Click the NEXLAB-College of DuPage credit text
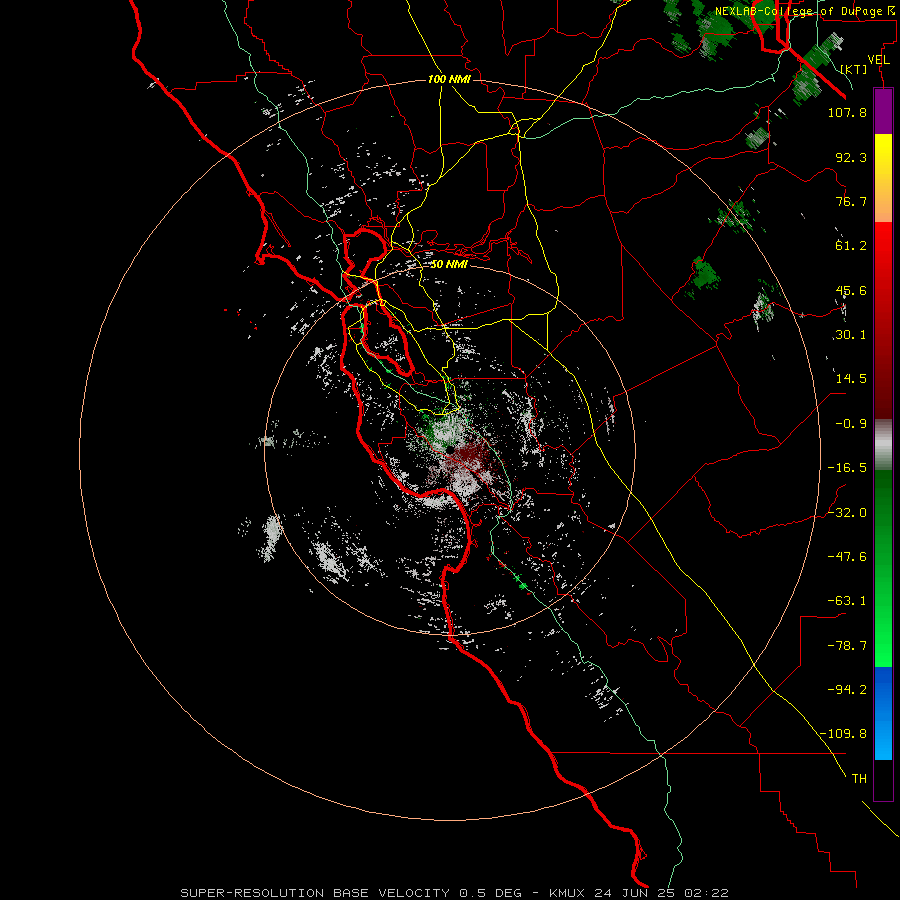 pyautogui.click(x=807, y=11)
